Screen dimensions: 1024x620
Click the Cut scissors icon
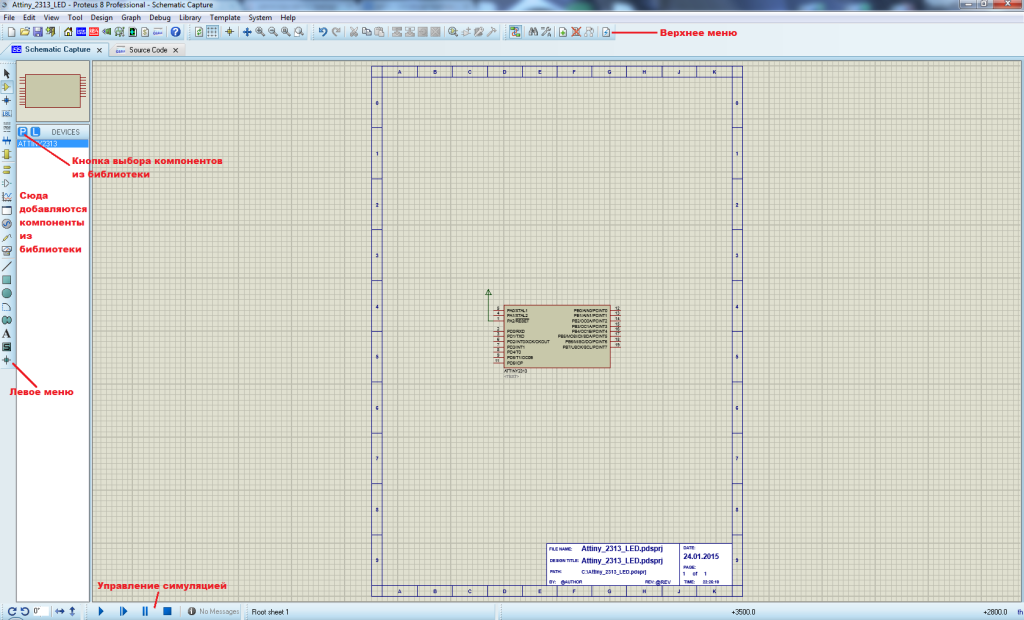[x=353, y=32]
